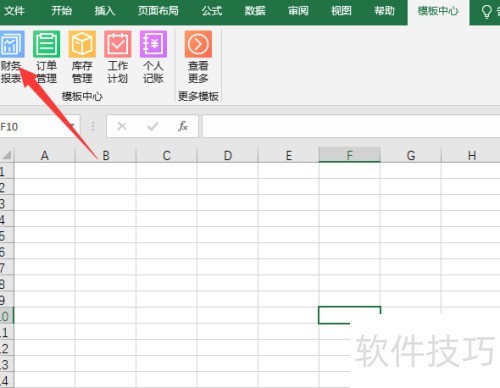Click inside the formula bar input
The image size is (500, 388).
351,126
